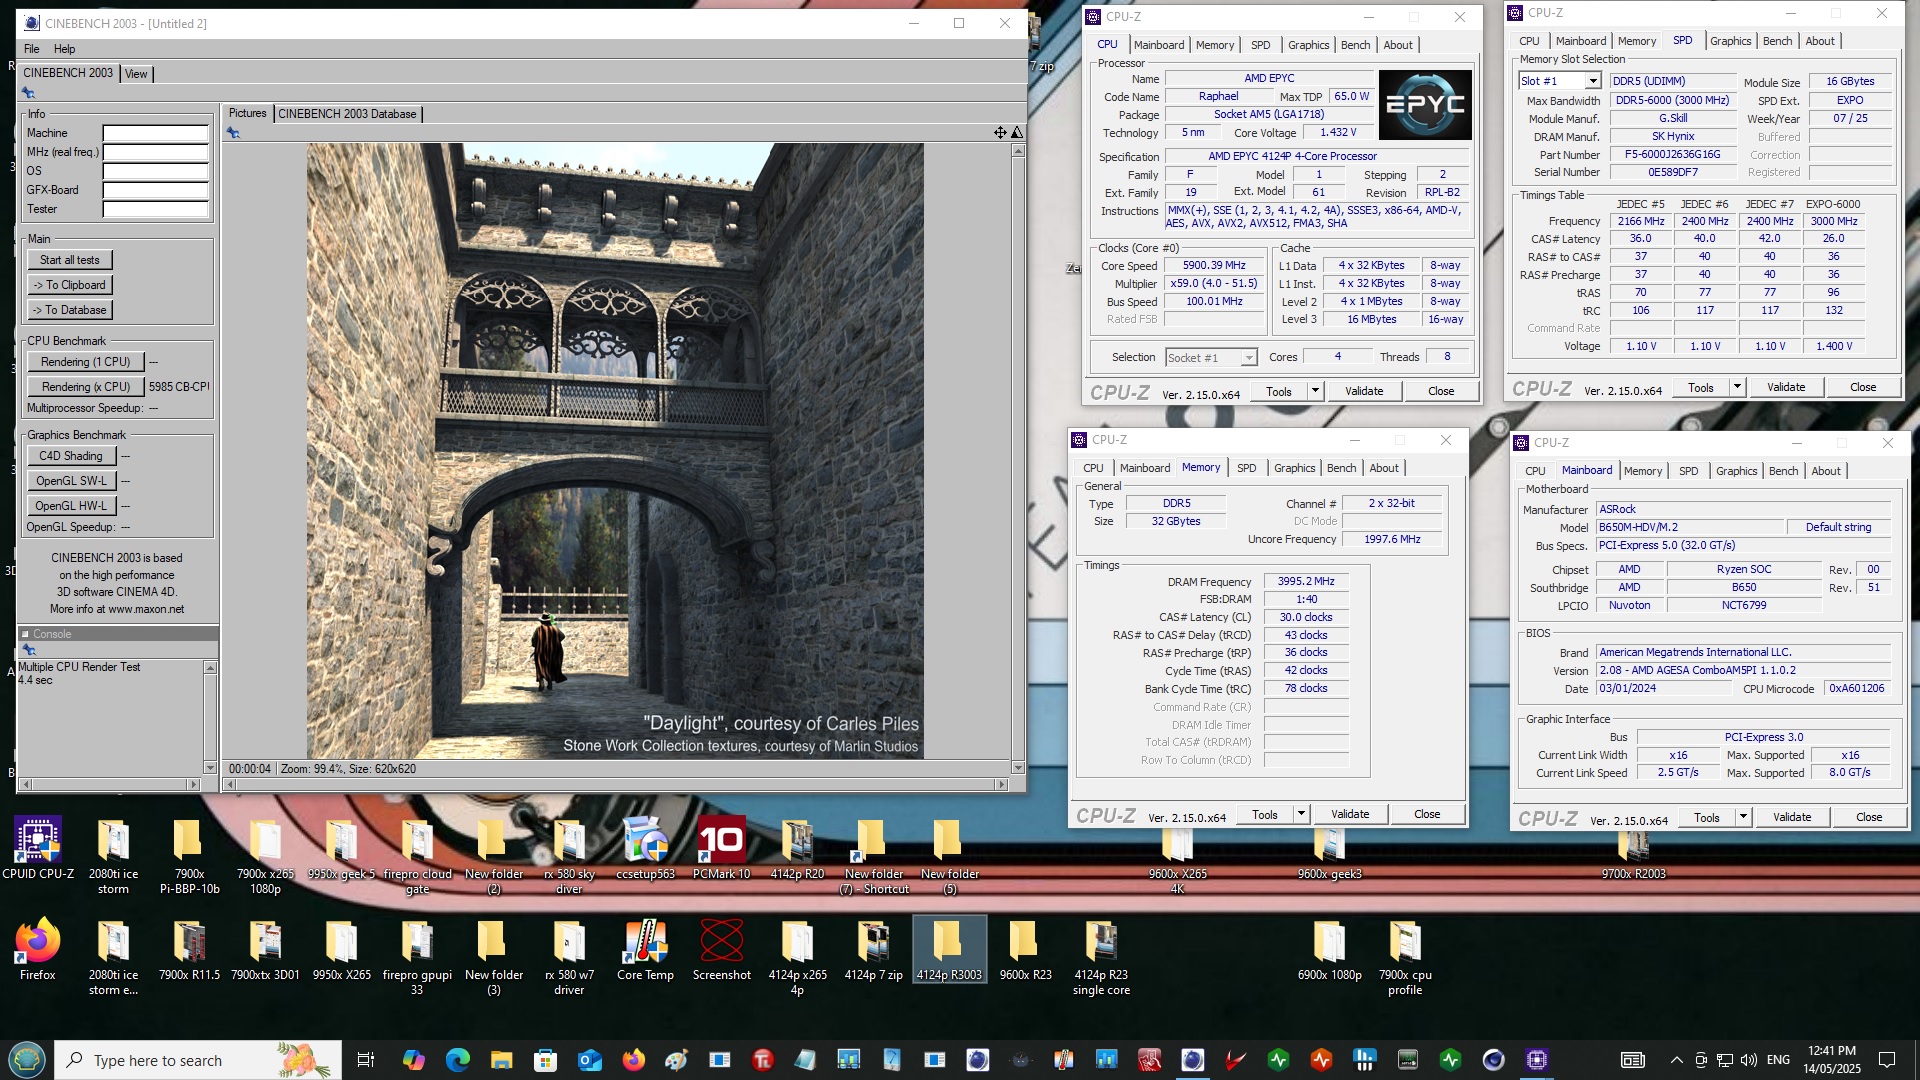Open the Paint palette taskbar icon
This screenshot has height=1080, width=1920.
[x=677, y=1060]
